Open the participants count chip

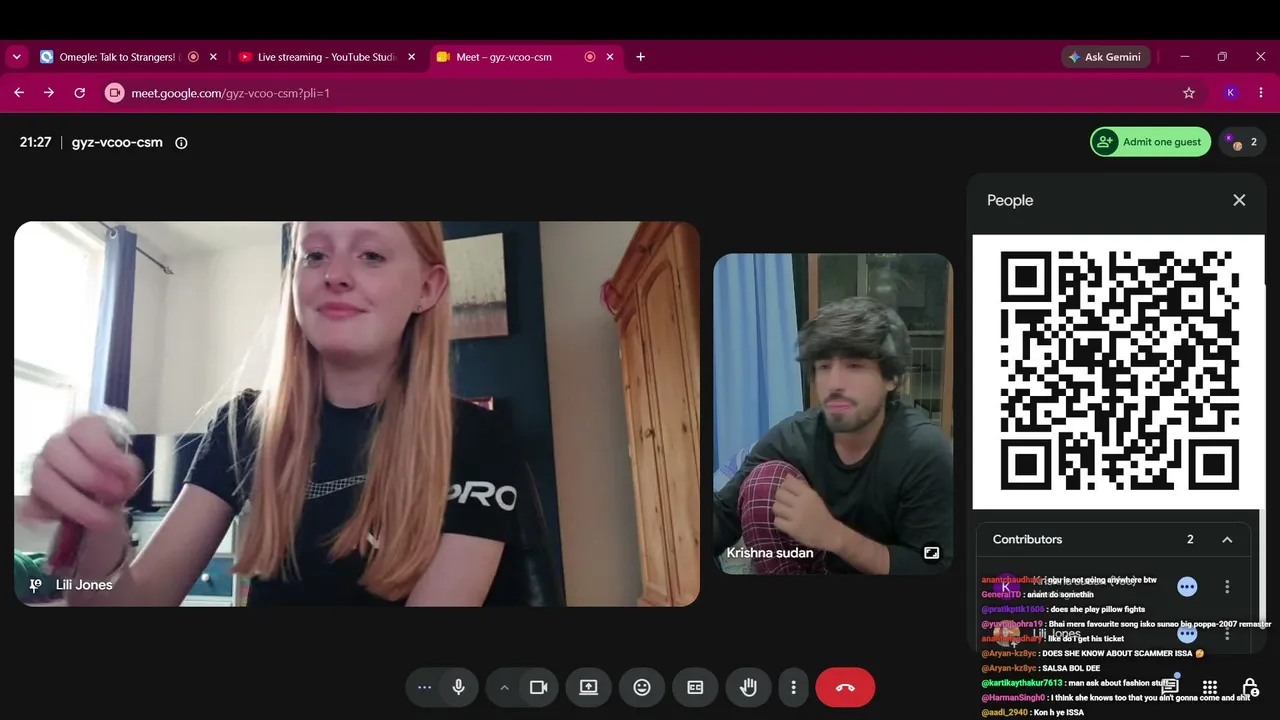pyautogui.click(x=1243, y=142)
